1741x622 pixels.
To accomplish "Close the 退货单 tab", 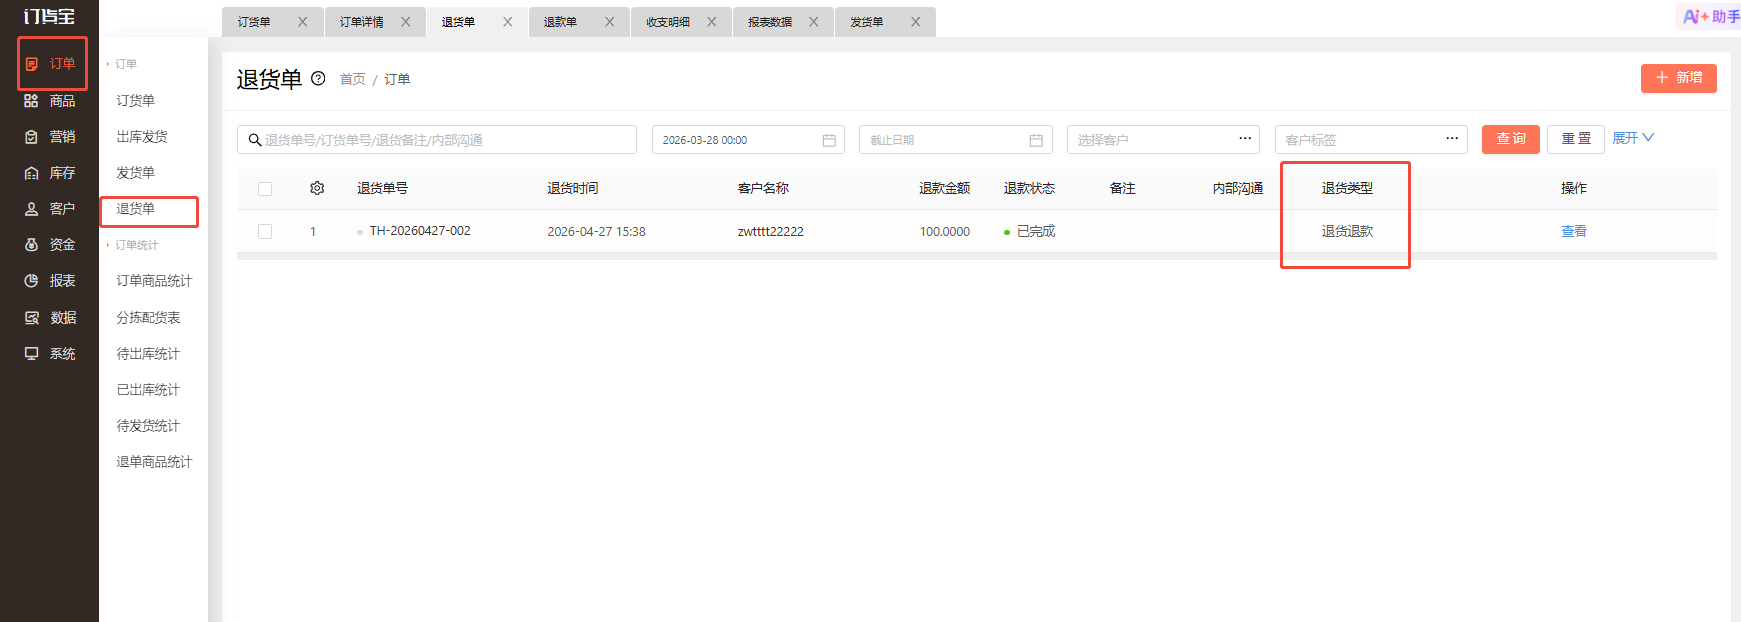I will [507, 22].
